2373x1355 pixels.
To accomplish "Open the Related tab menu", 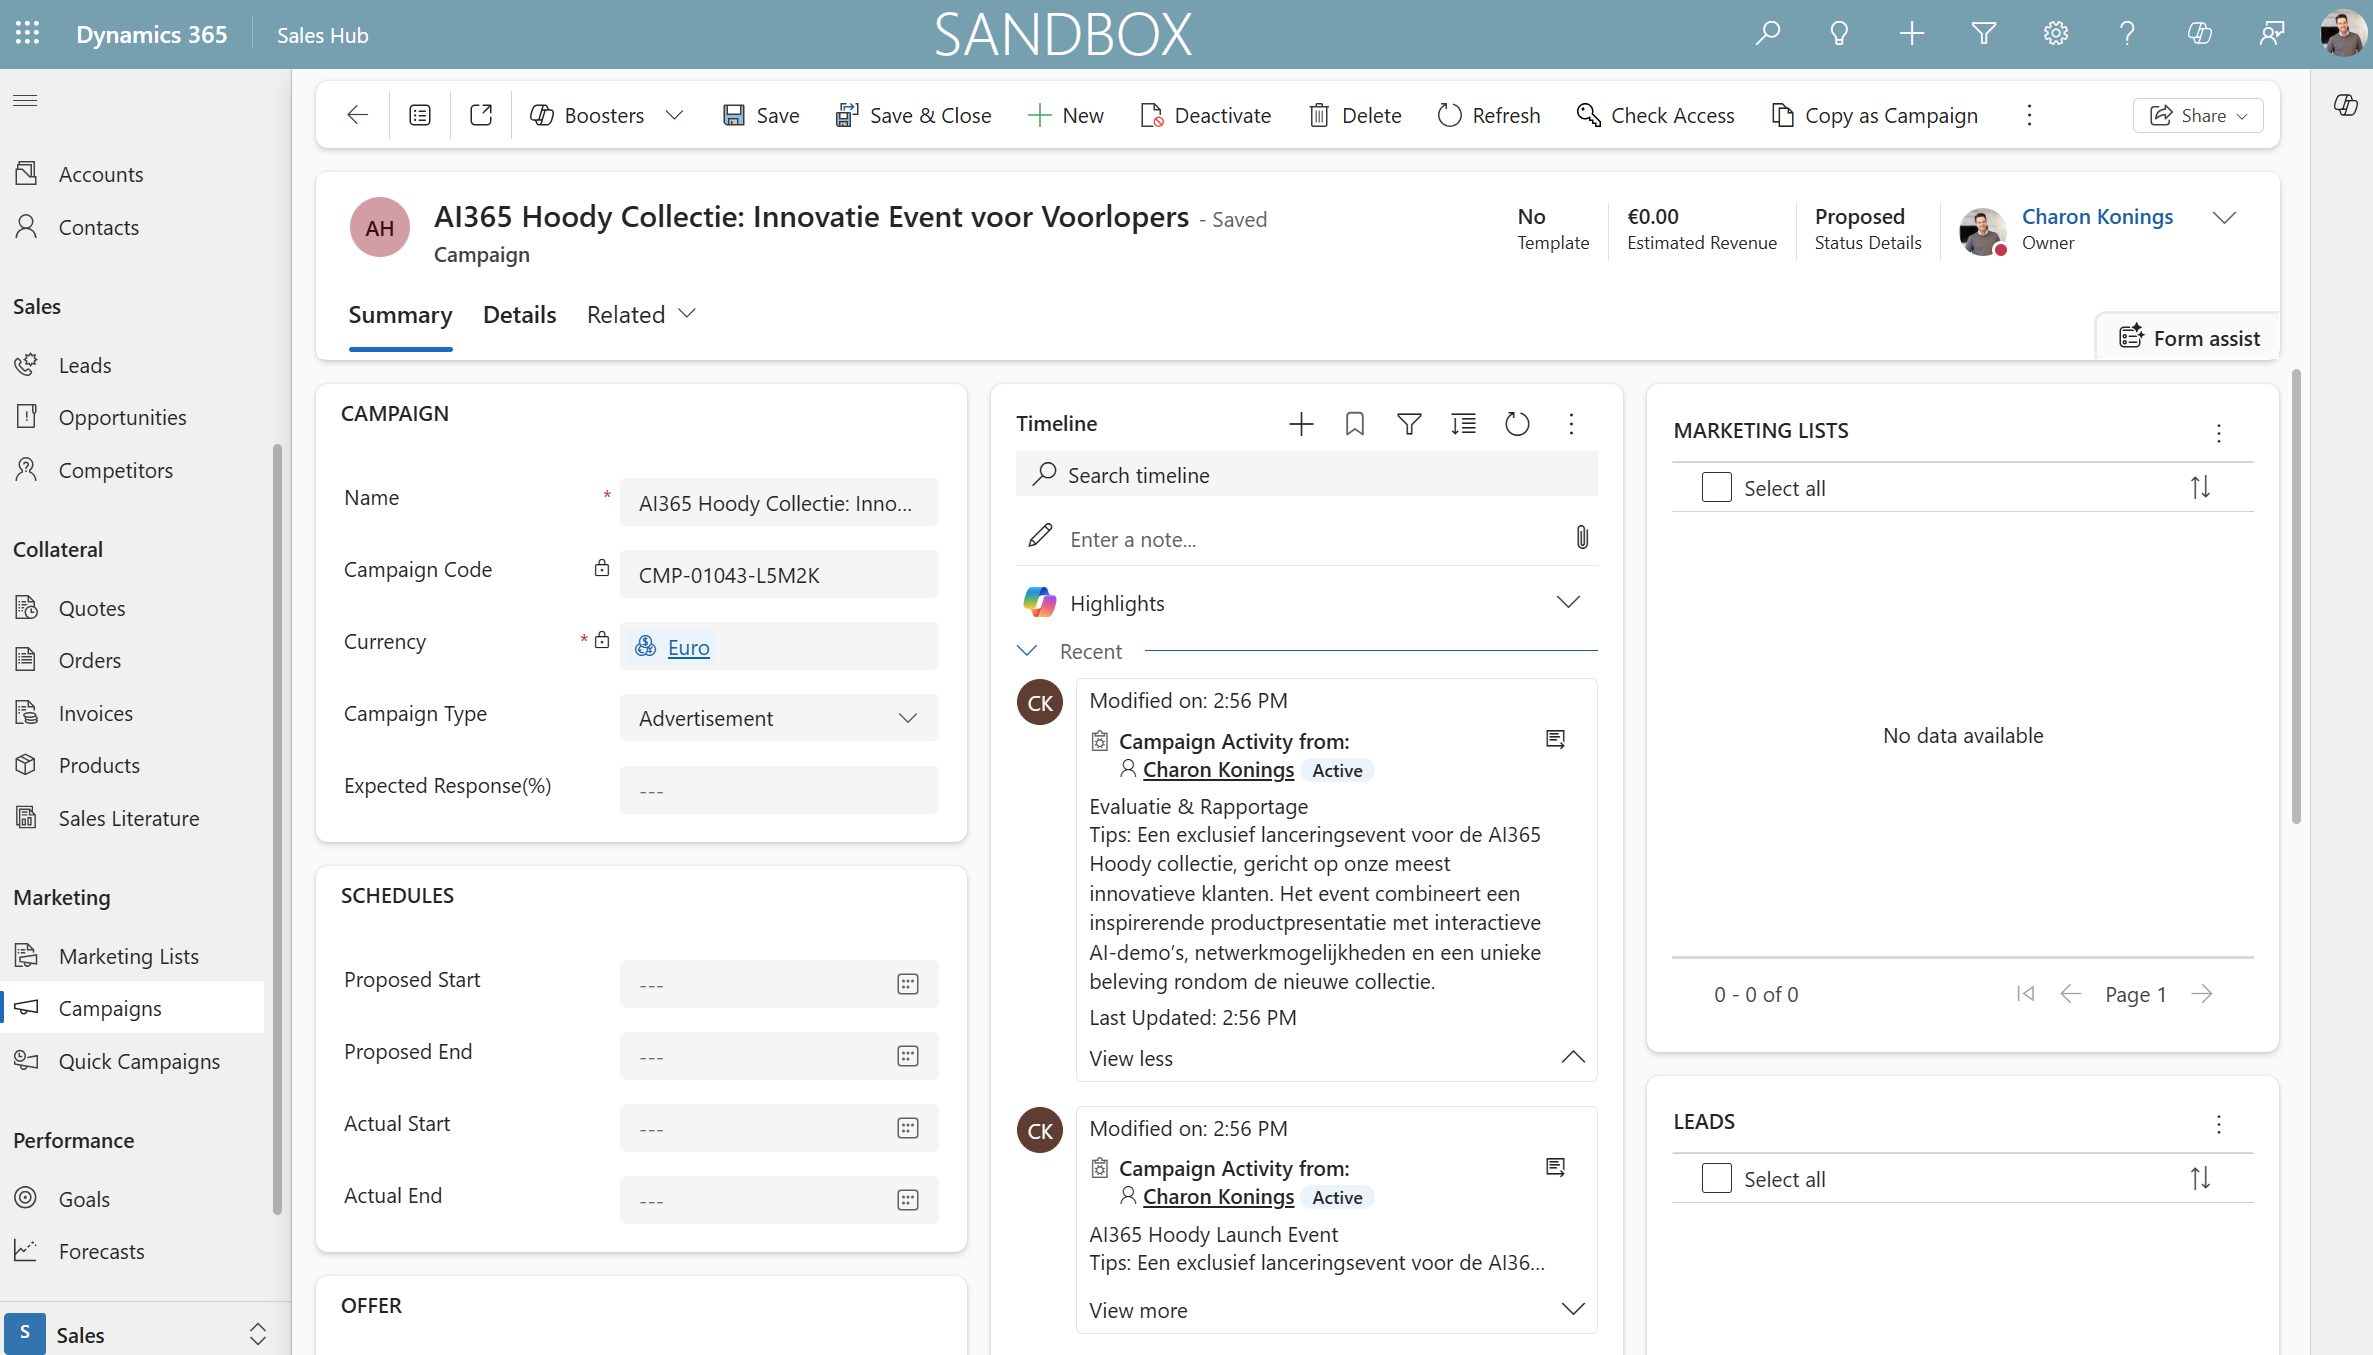I will pos(640,315).
